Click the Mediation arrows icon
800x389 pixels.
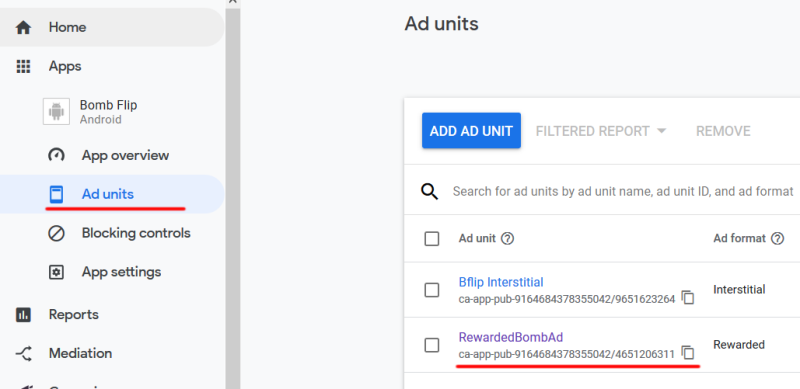(x=23, y=353)
